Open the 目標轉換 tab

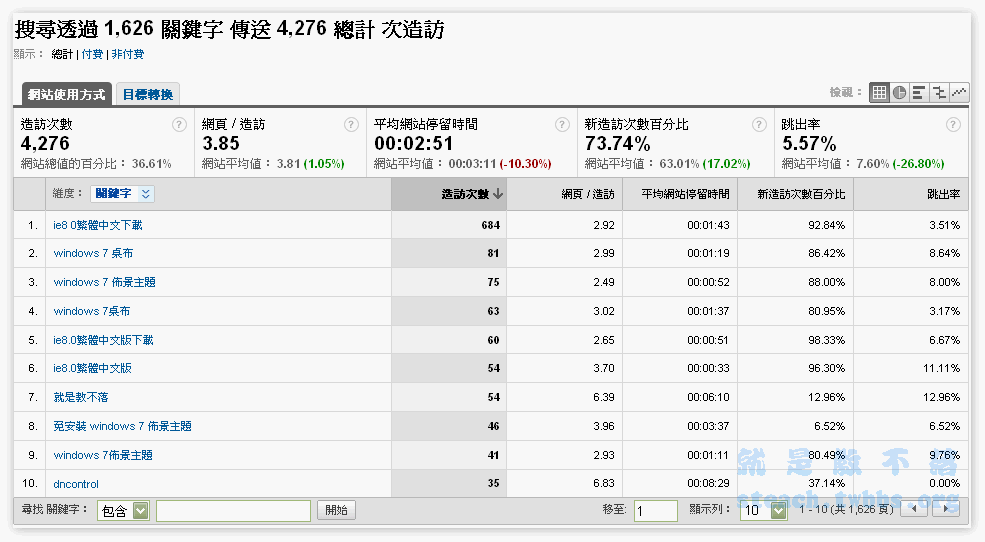pyautogui.click(x=148, y=94)
